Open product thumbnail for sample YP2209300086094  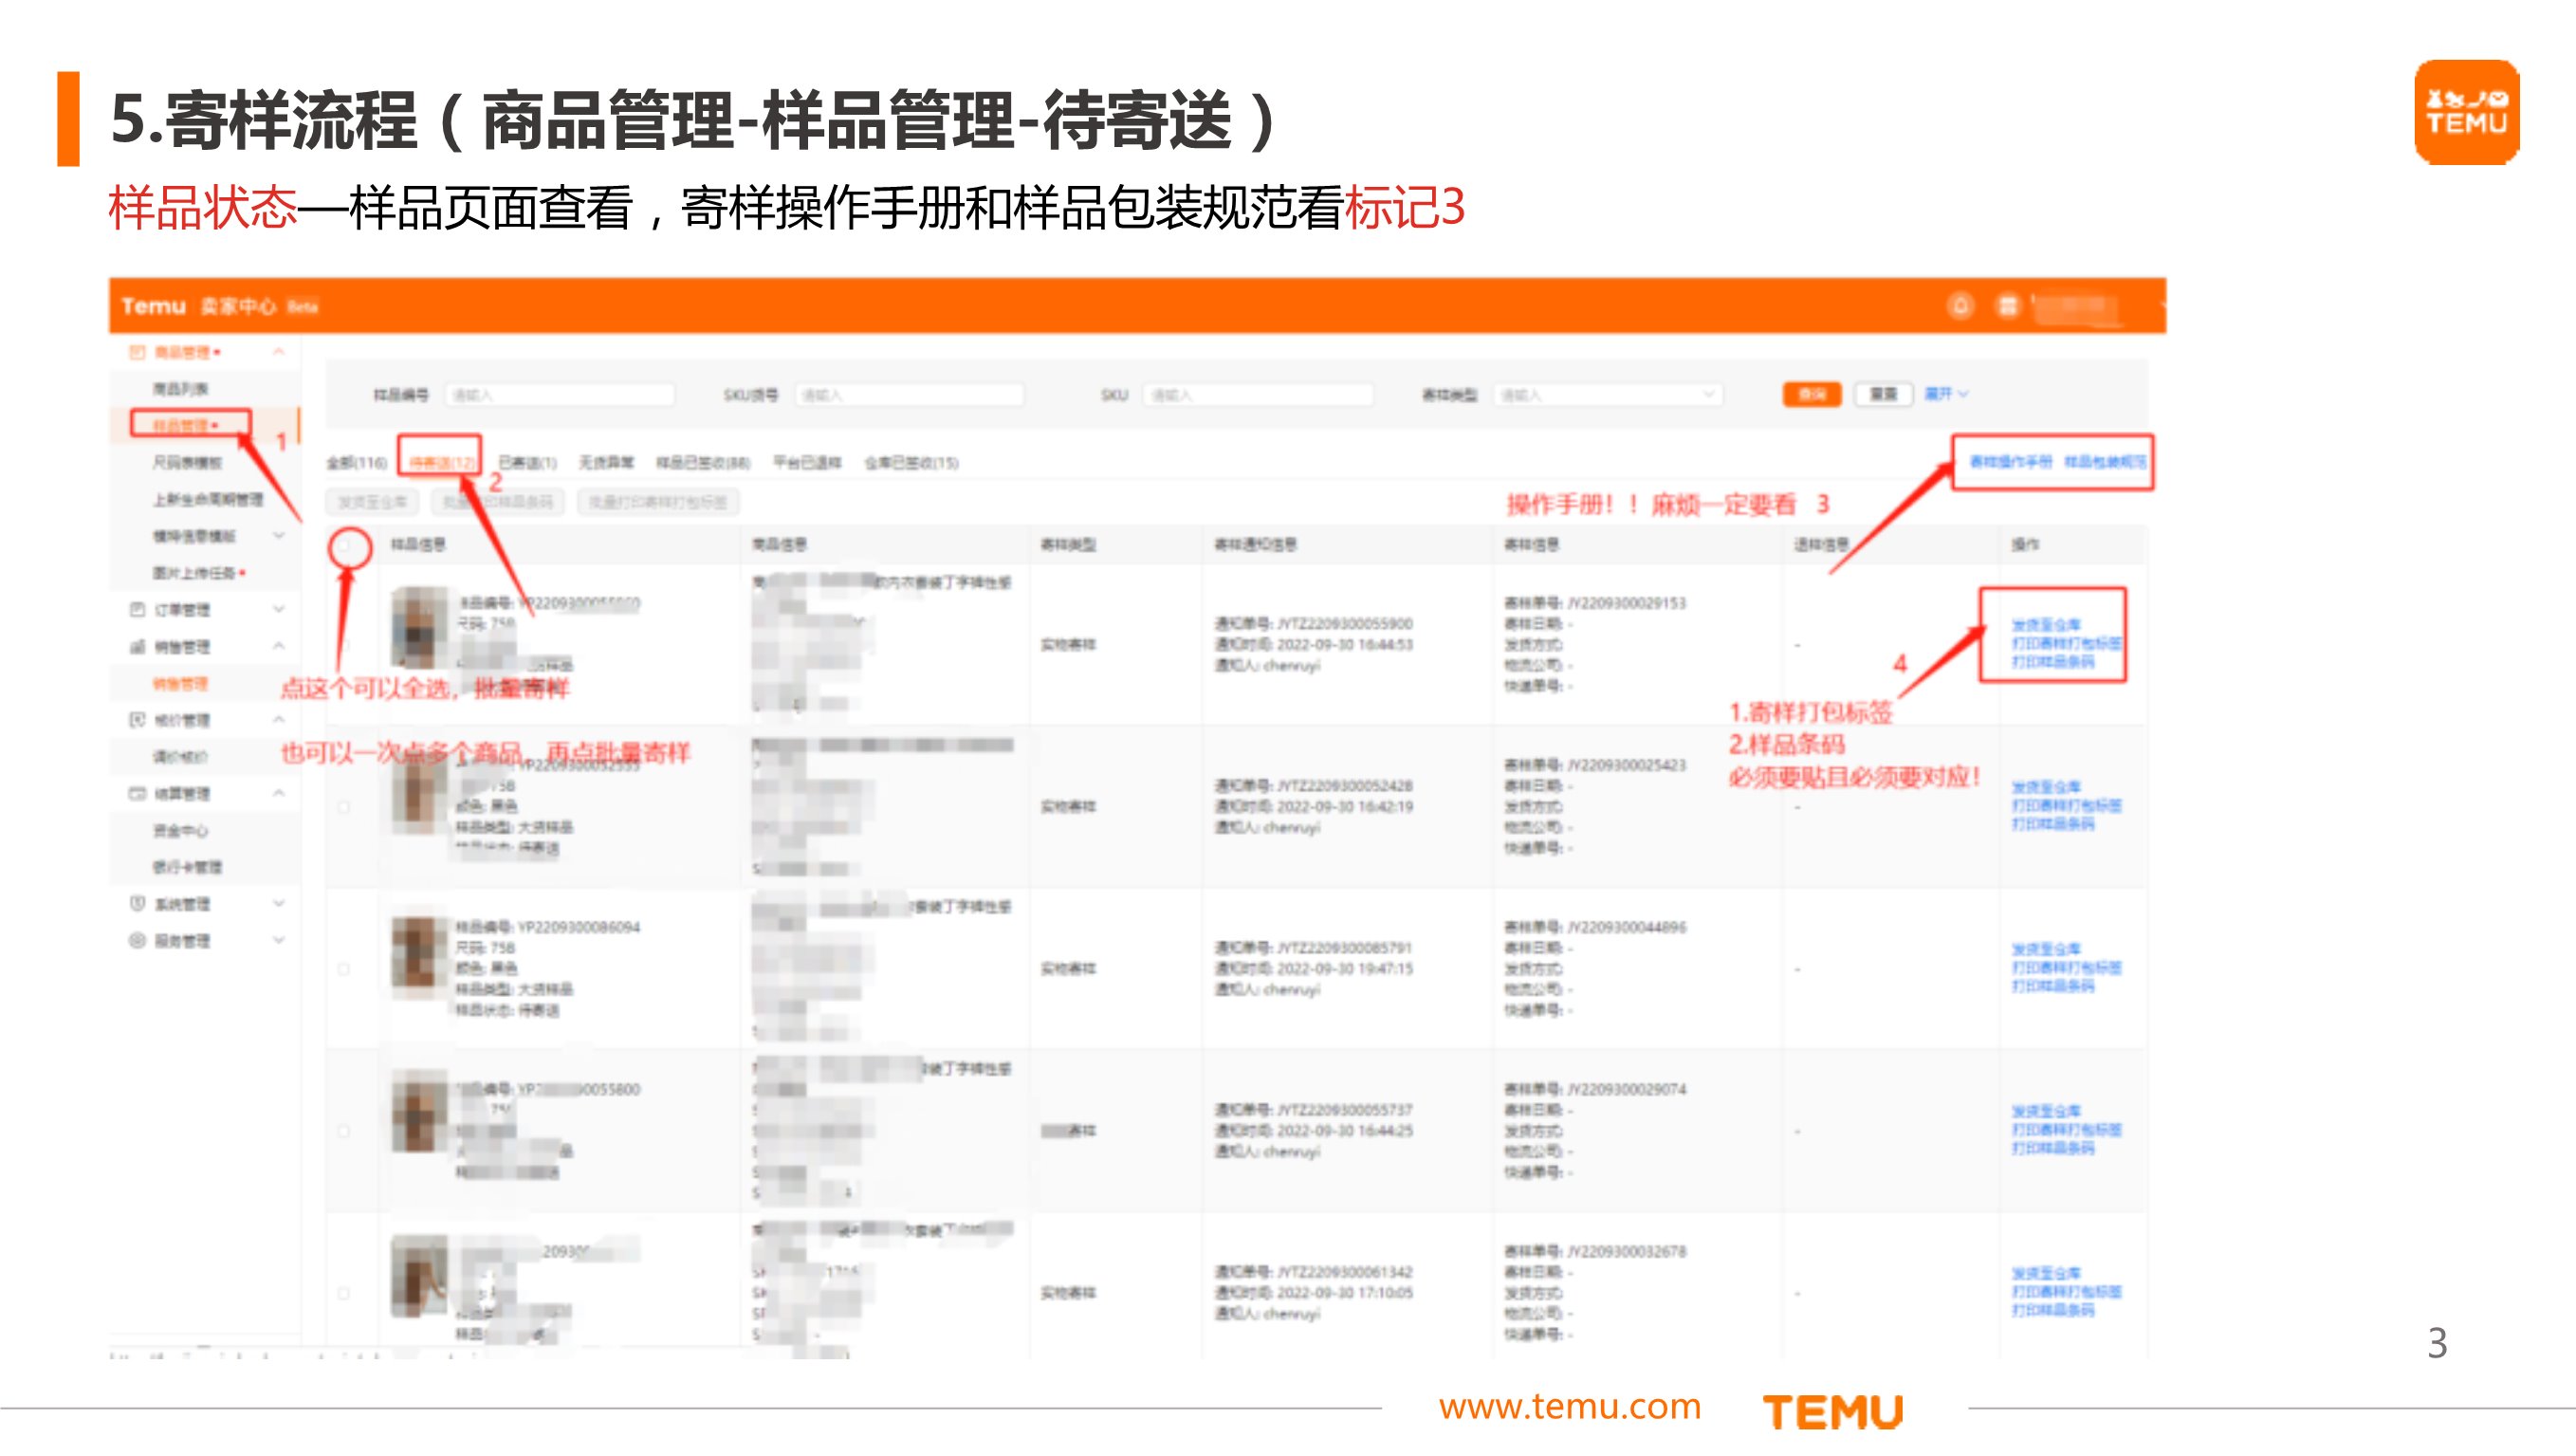tap(420, 958)
